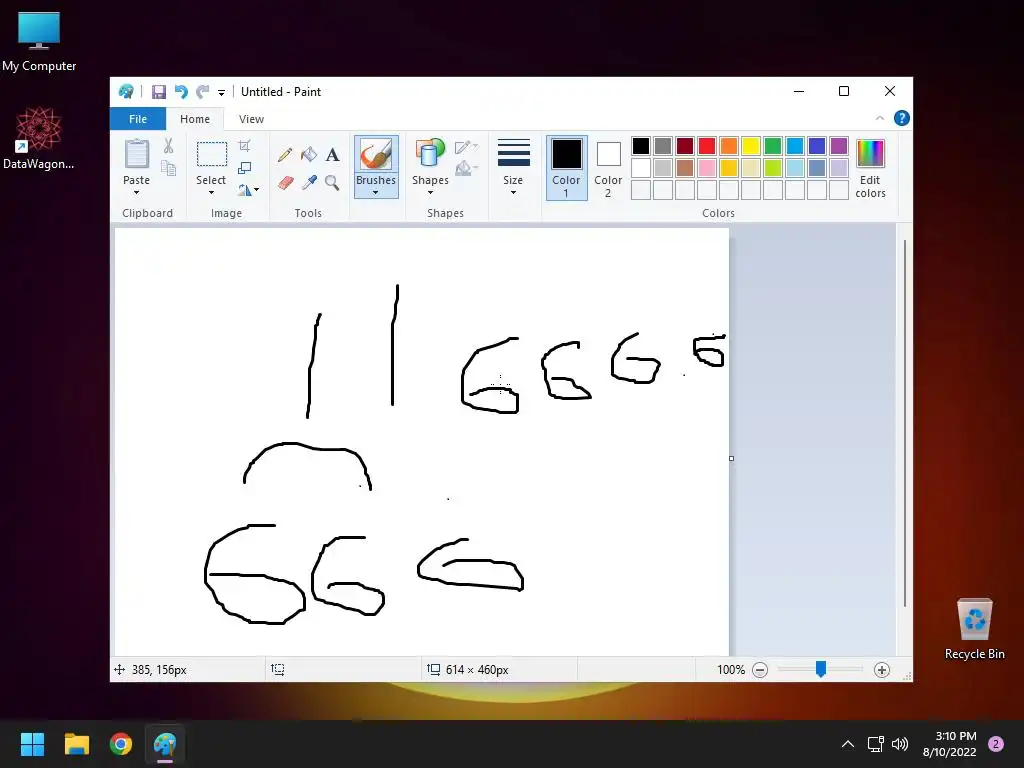Open the Windows Start menu
This screenshot has width=1024, height=768.
pos(32,744)
